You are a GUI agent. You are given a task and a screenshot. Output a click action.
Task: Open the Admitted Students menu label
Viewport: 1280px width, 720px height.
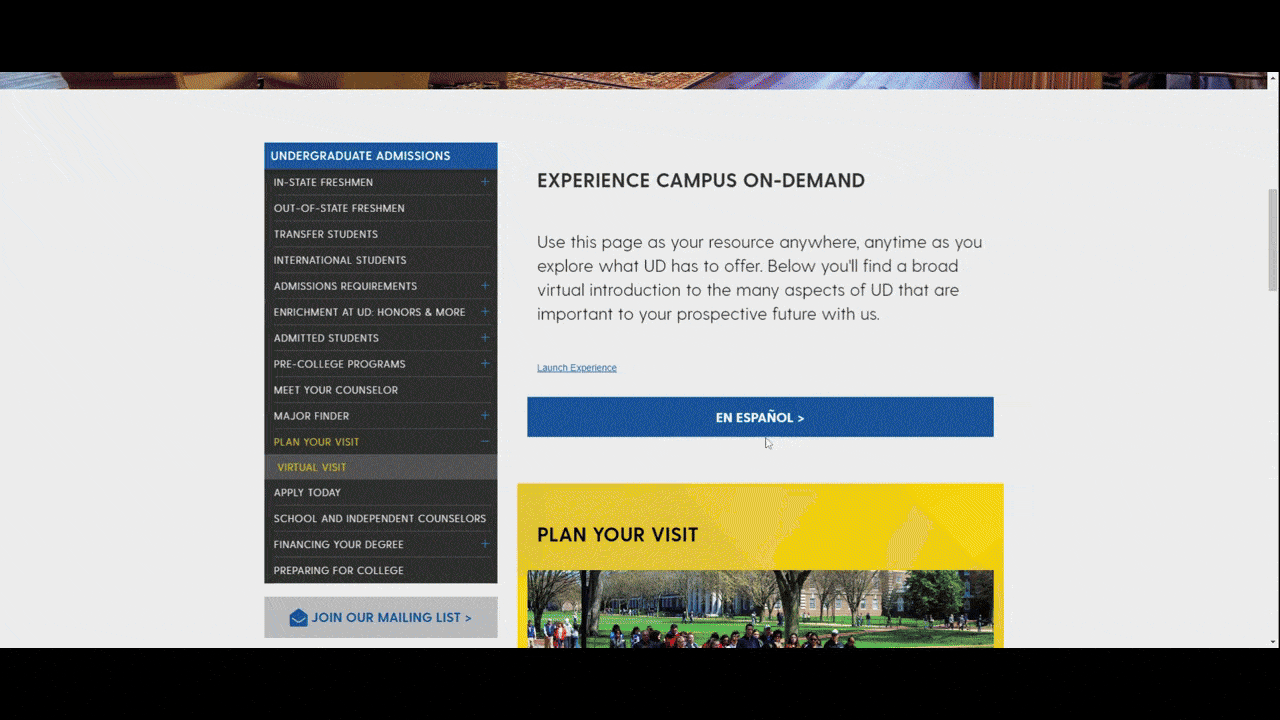pyautogui.click(x=326, y=338)
